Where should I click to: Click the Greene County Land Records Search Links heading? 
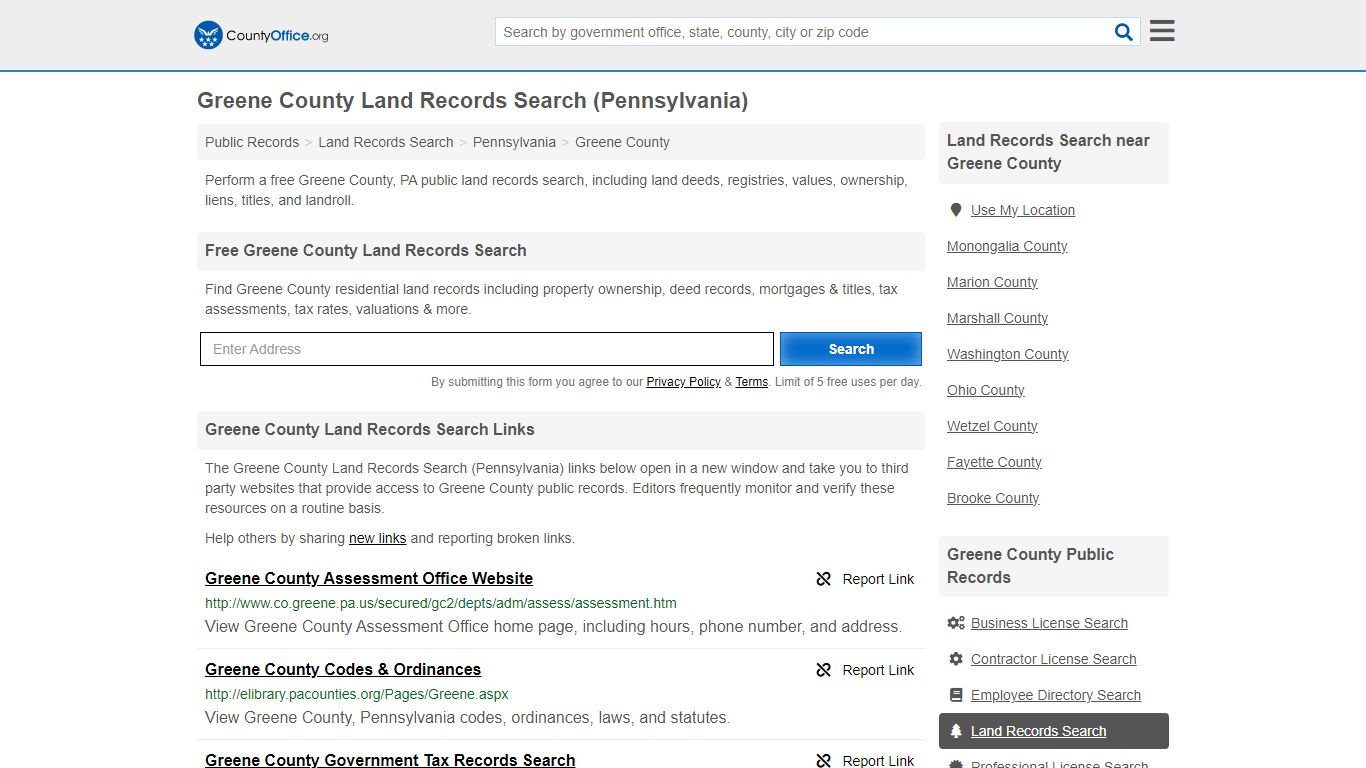point(370,429)
